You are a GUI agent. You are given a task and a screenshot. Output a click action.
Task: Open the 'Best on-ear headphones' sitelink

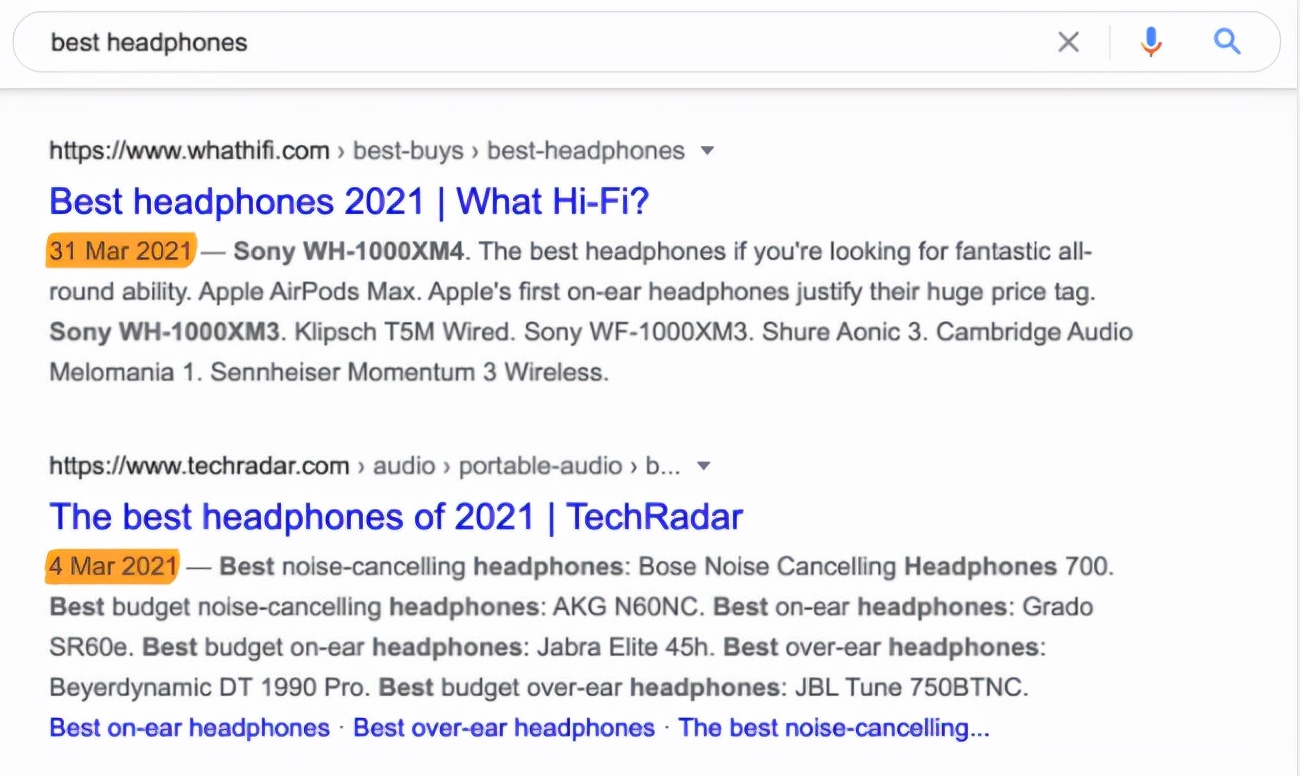click(x=189, y=728)
